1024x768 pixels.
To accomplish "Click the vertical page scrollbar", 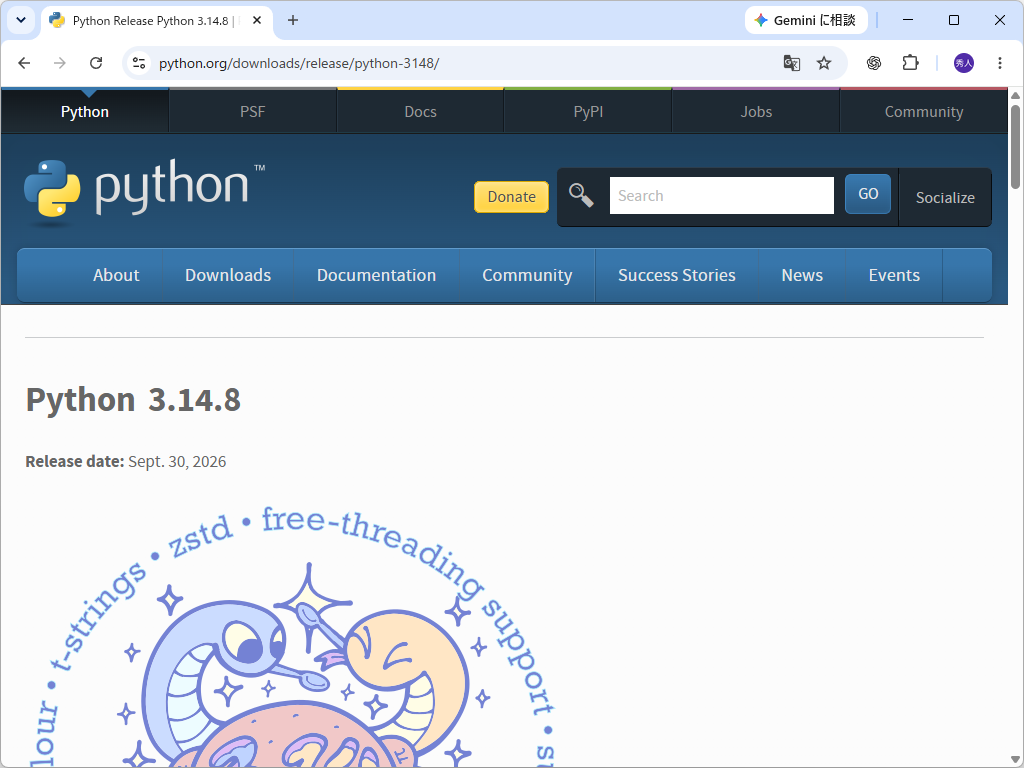I will click(x=1015, y=146).
